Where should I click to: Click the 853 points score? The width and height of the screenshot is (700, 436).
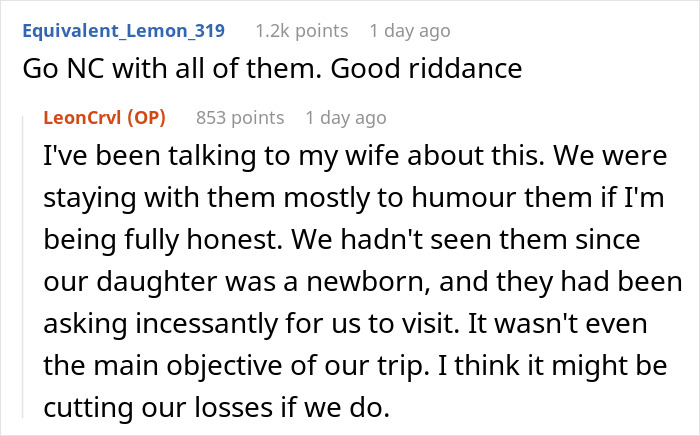click(238, 117)
